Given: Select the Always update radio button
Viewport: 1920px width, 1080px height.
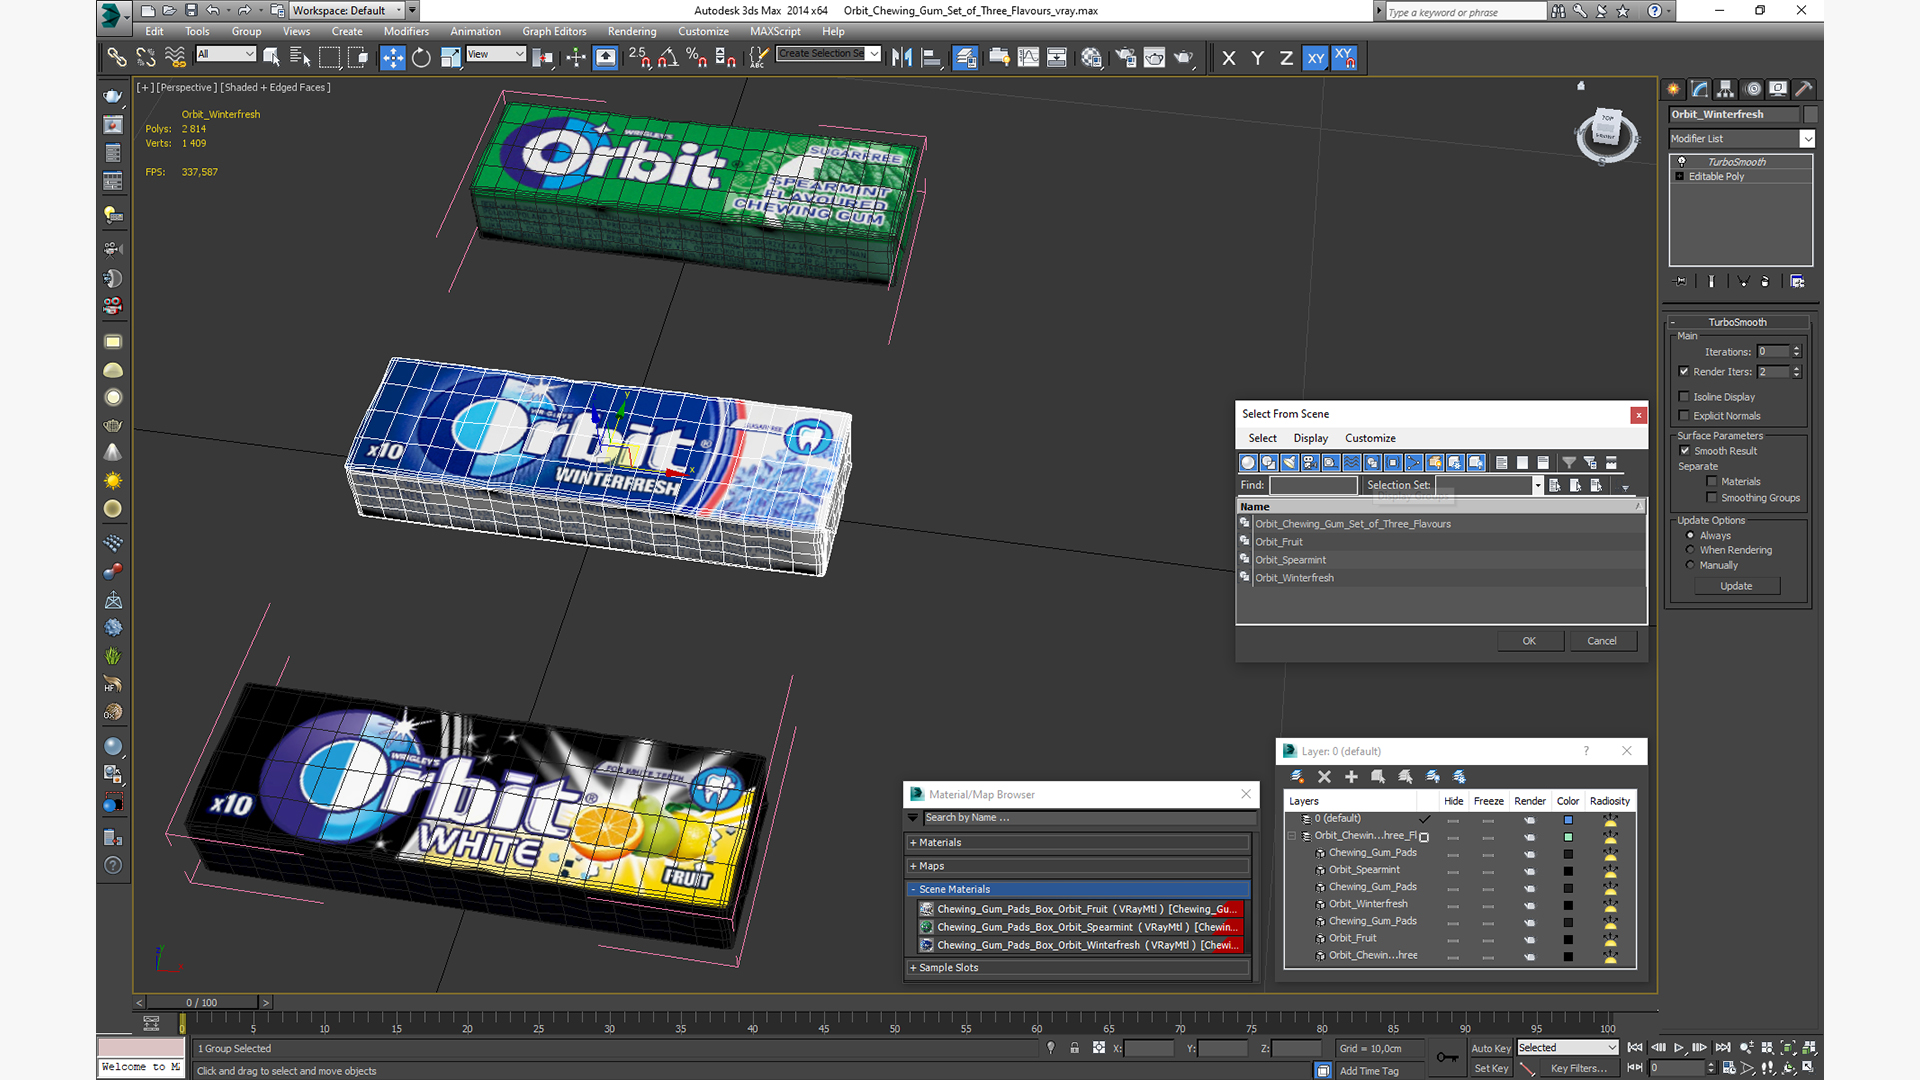Looking at the screenshot, I should pos(1691,536).
